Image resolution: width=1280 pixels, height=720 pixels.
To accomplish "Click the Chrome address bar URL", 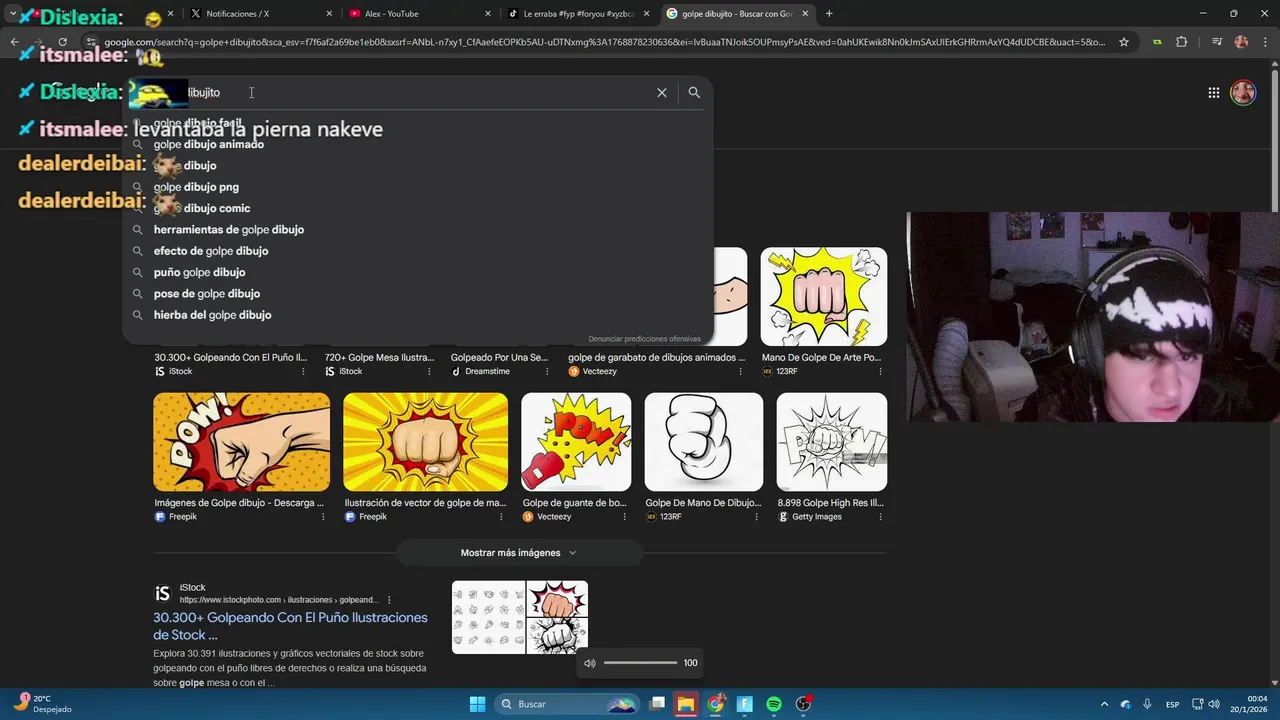I will tap(604, 42).
